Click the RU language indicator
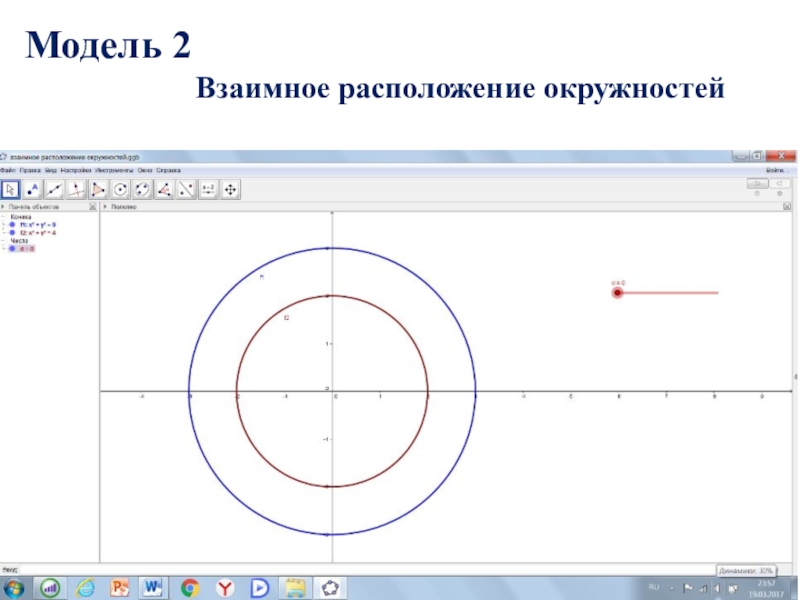The height and width of the screenshot is (600, 800). pos(654,588)
